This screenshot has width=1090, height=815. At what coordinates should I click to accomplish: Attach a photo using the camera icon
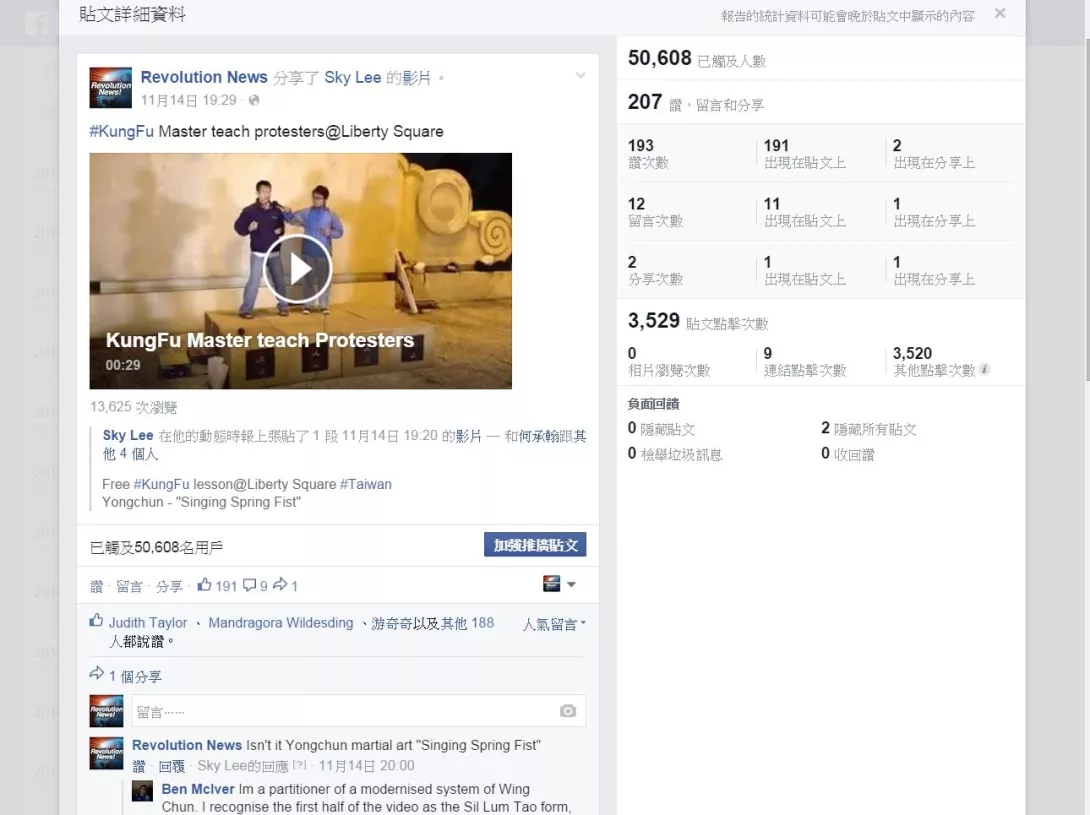coord(568,711)
